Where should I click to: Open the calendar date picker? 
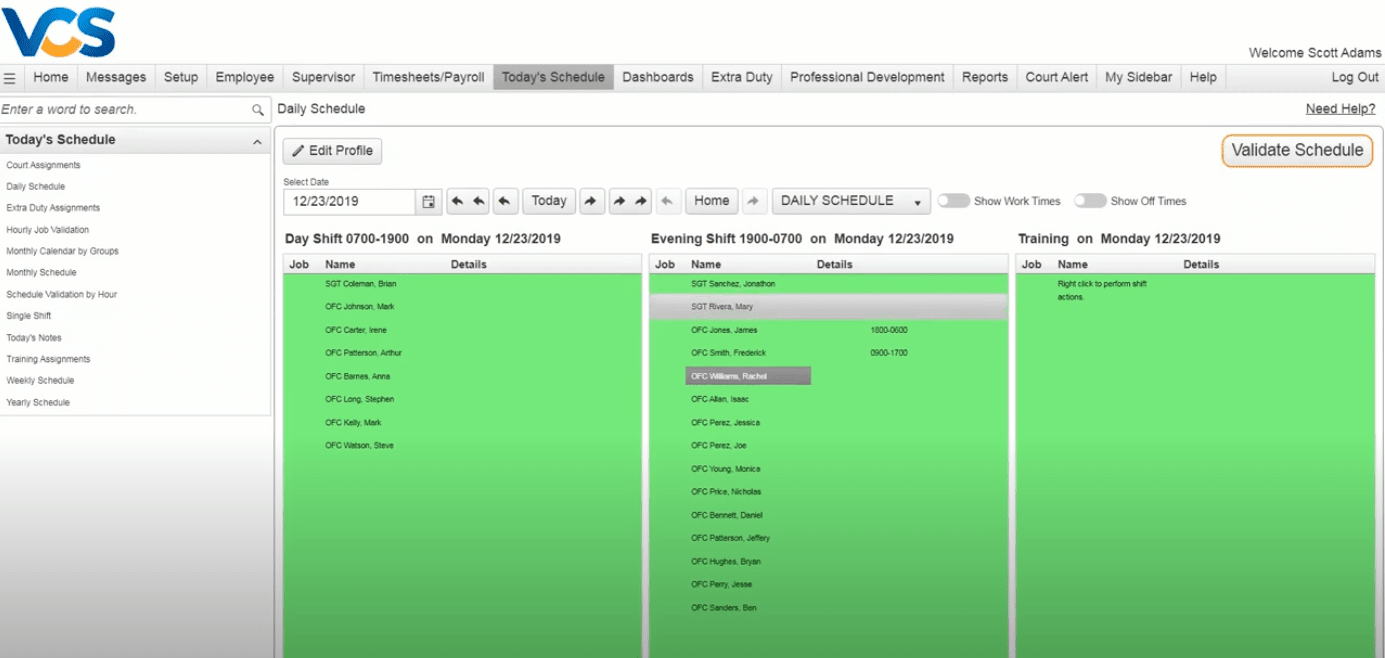click(428, 201)
